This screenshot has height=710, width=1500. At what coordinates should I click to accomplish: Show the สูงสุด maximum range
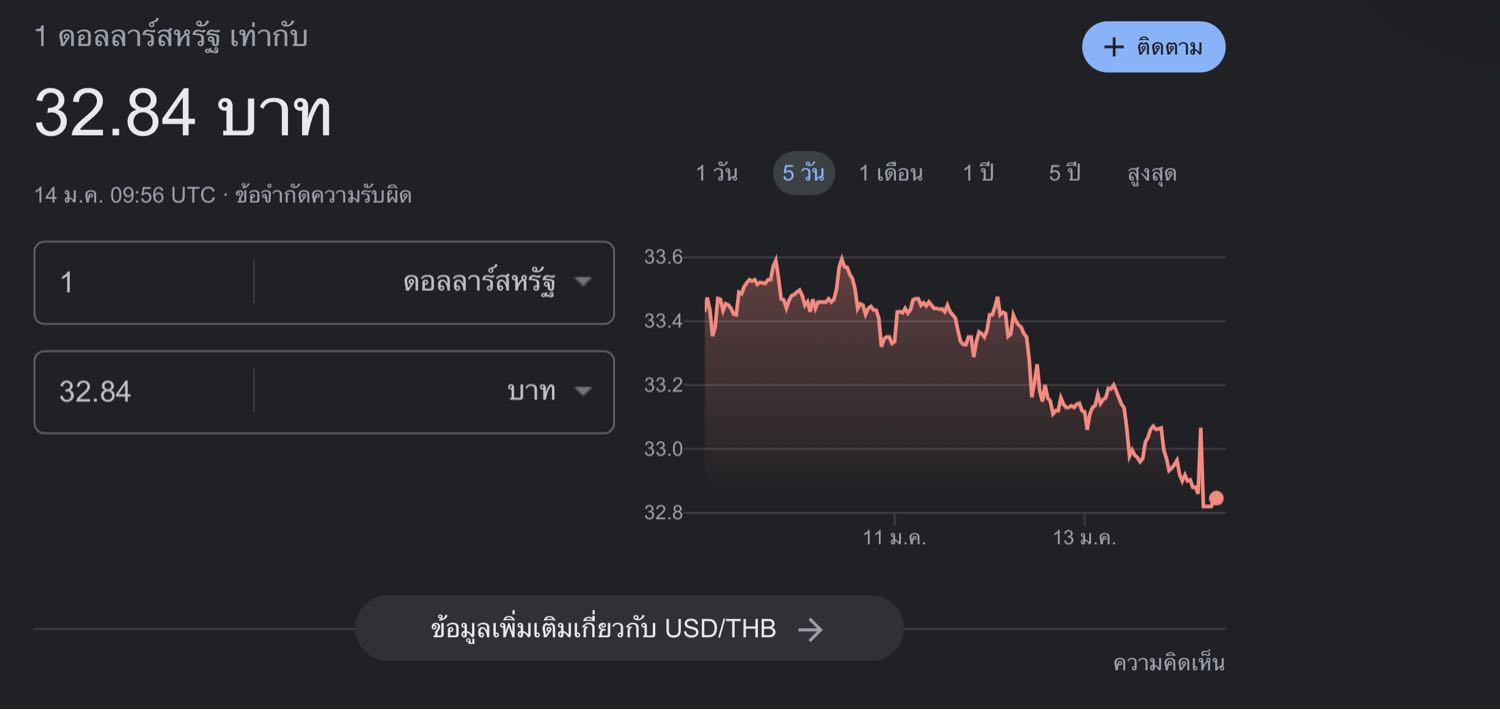coord(1151,173)
